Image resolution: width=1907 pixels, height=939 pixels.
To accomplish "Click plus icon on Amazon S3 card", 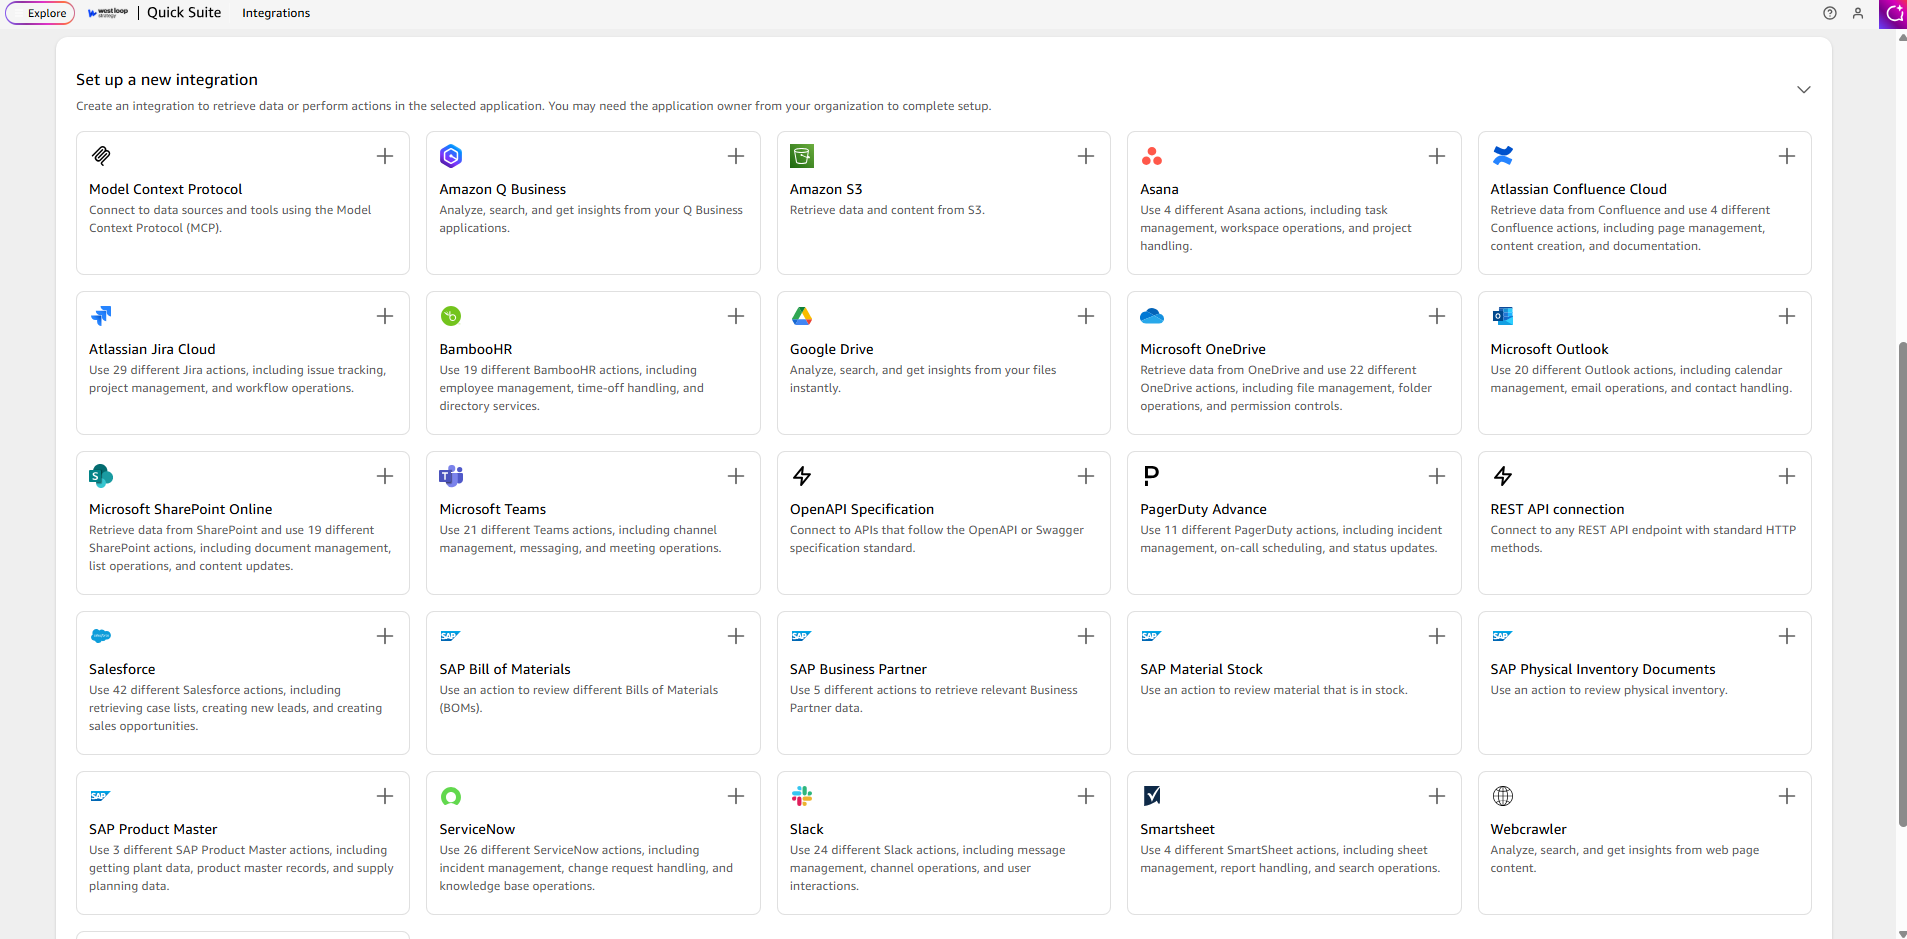I will pos(1086,156).
